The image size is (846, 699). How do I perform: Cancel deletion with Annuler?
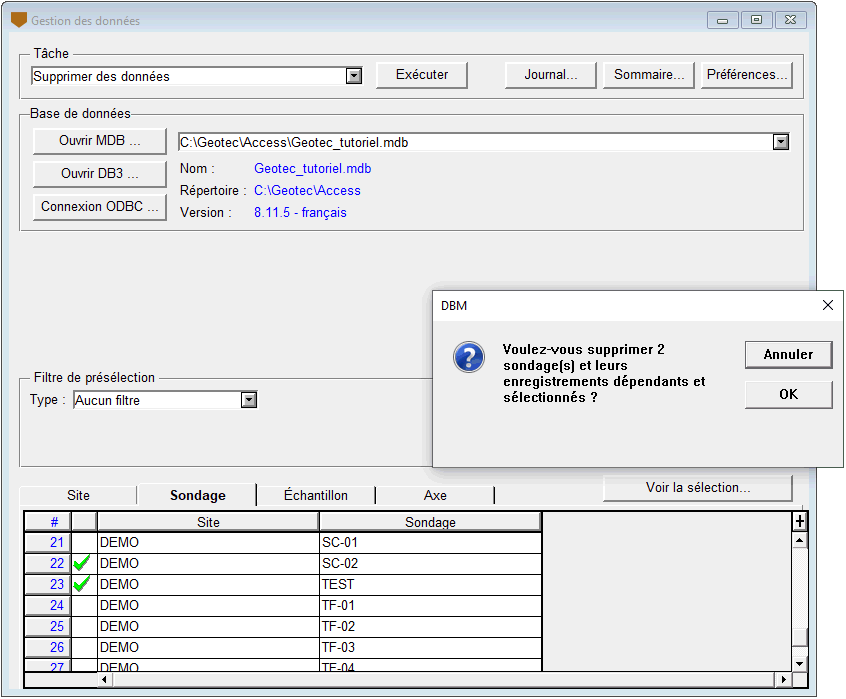[788, 355]
